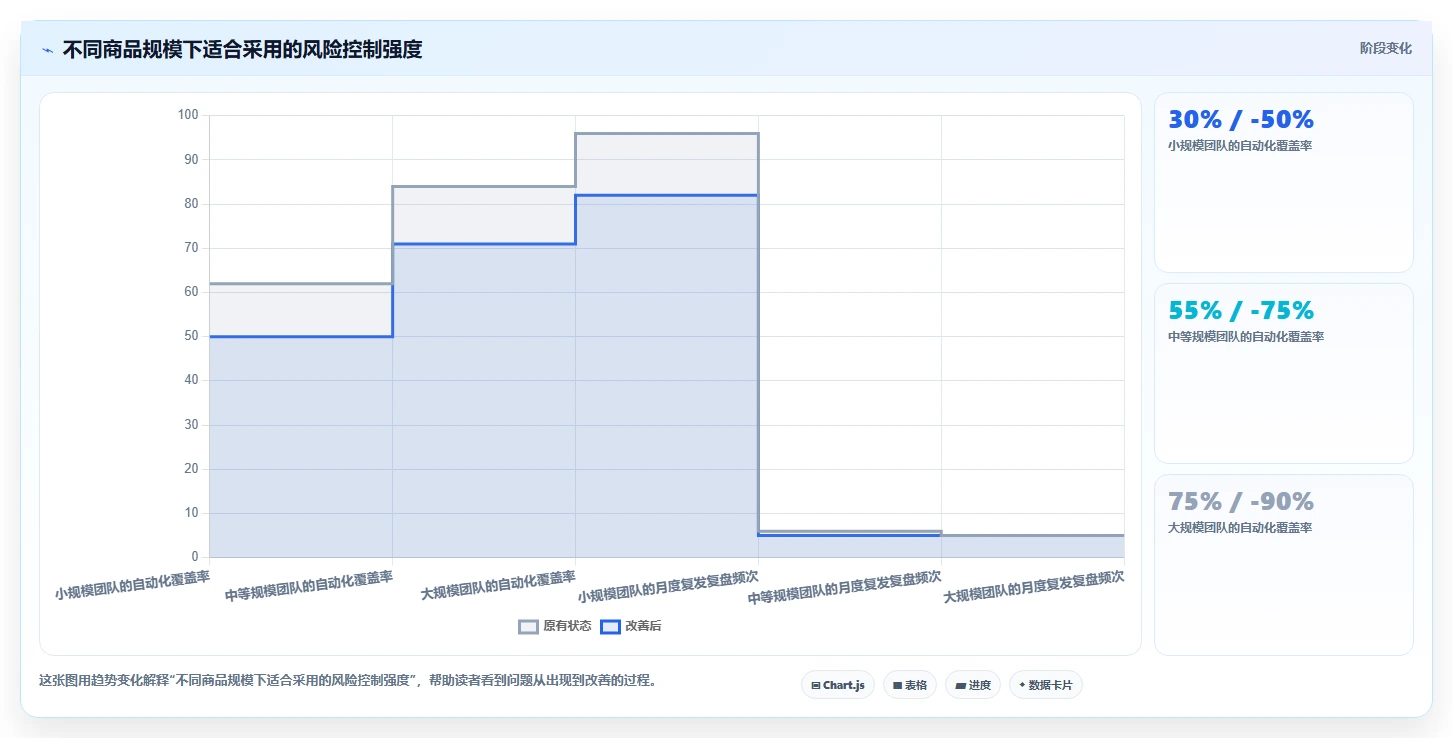Click x-axis label 小规模团队的月度复发复盘频次
The height and width of the screenshot is (738, 1453).
click(x=668, y=587)
